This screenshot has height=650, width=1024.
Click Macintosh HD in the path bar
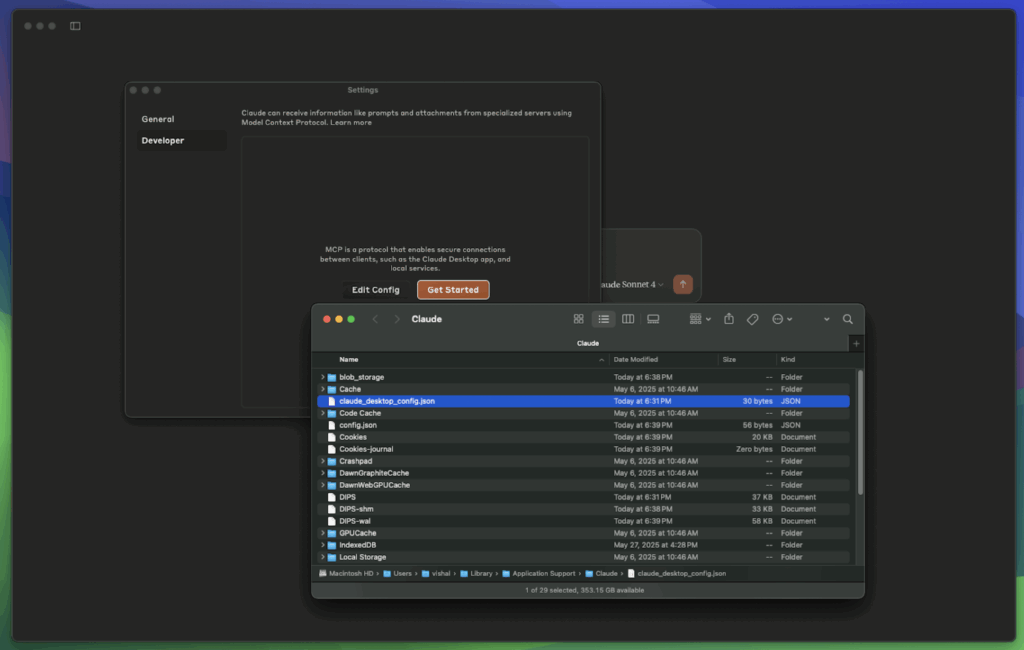pos(346,574)
